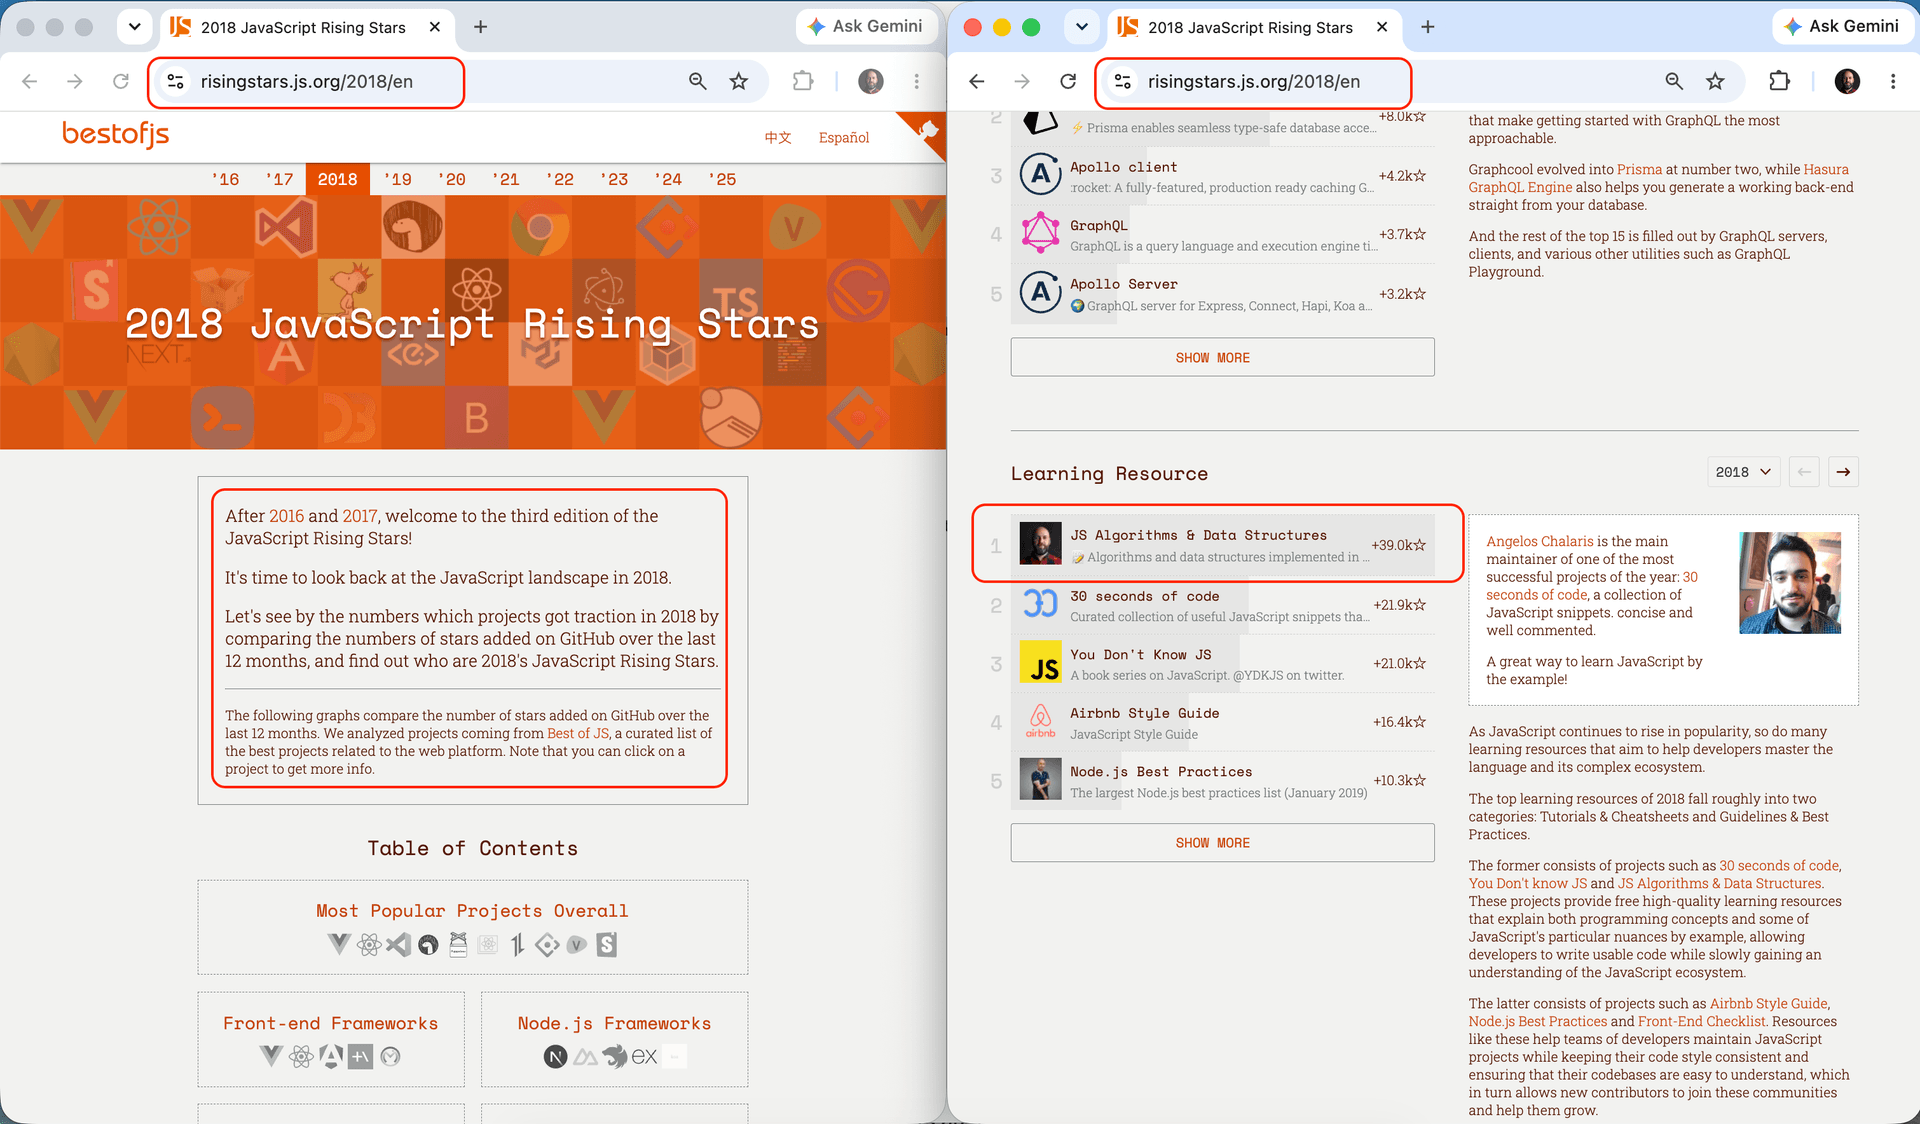The height and width of the screenshot is (1124, 1920).
Task: Click the Airbnb logo in Learning Resource list
Action: point(1040,721)
